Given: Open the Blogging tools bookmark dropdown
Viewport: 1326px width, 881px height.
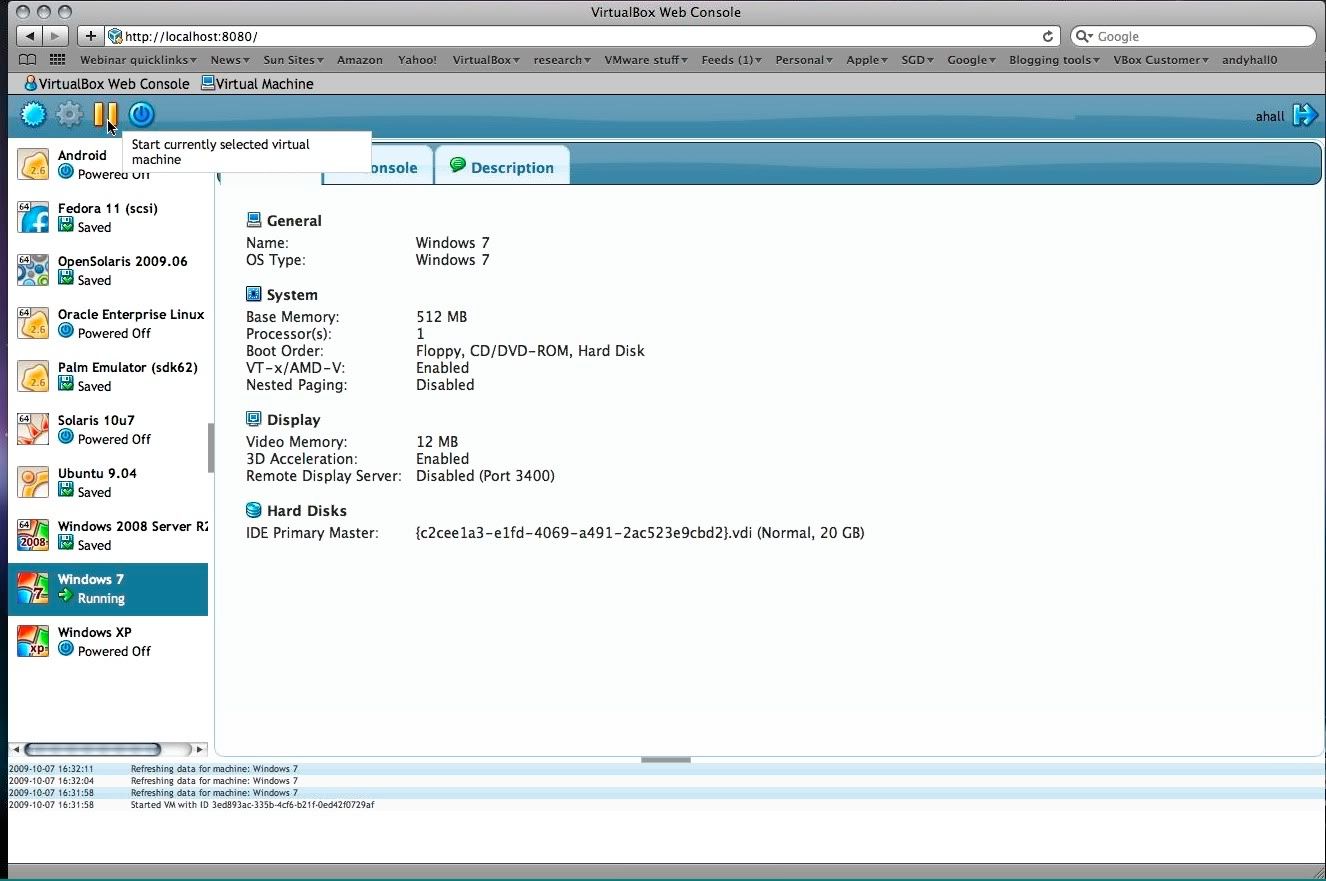Looking at the screenshot, I should 1054,60.
